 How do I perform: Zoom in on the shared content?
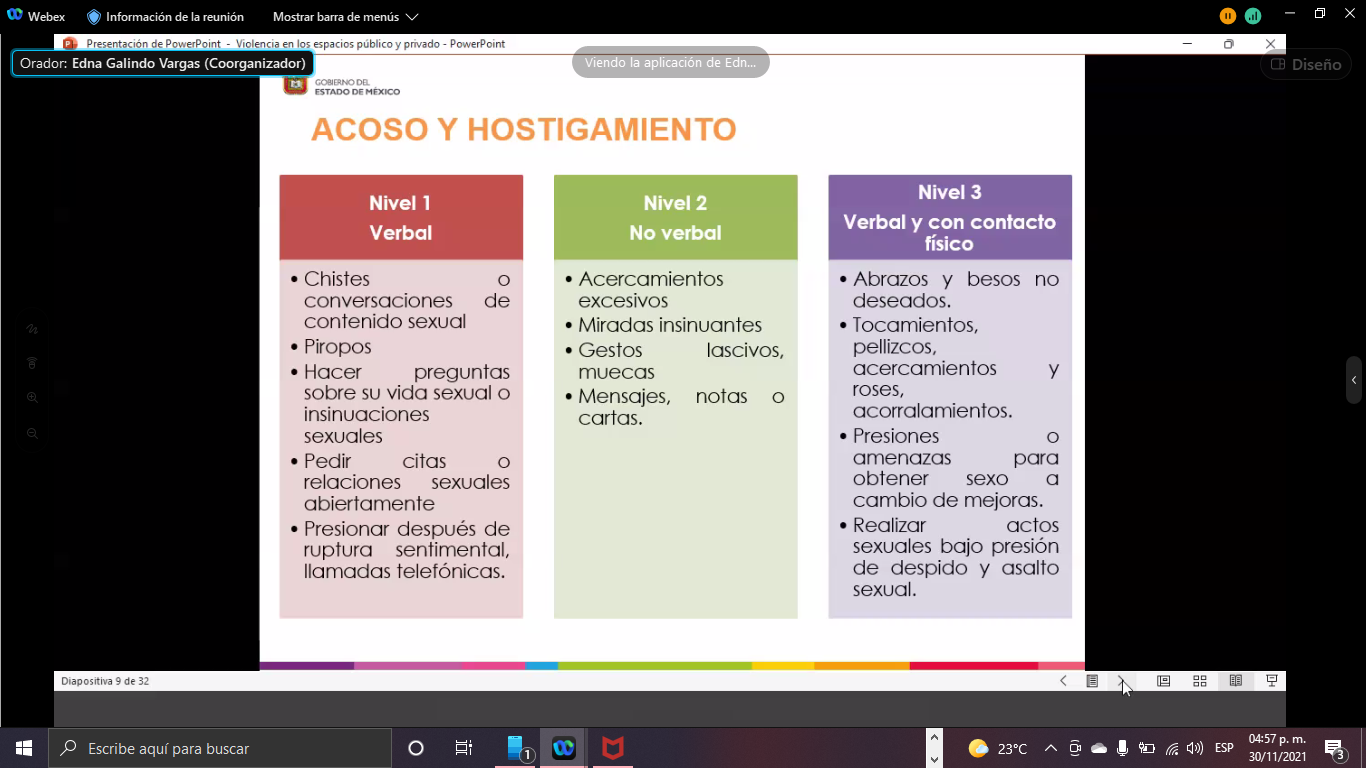[32, 397]
